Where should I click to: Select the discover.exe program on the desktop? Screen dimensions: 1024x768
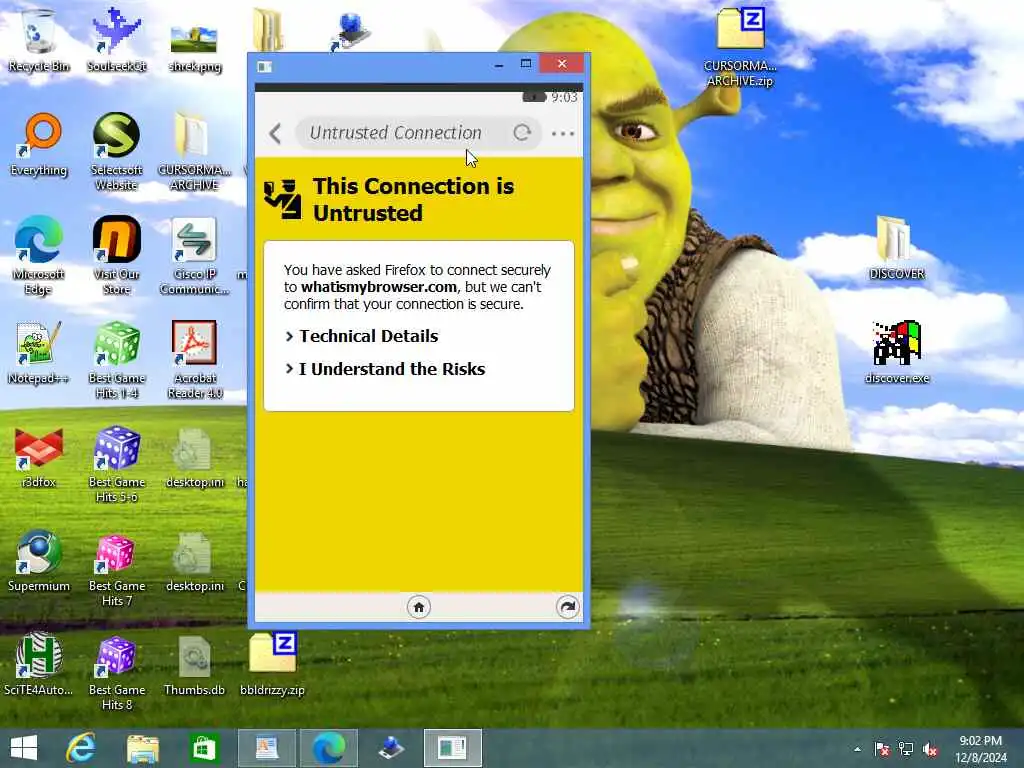[x=897, y=353]
